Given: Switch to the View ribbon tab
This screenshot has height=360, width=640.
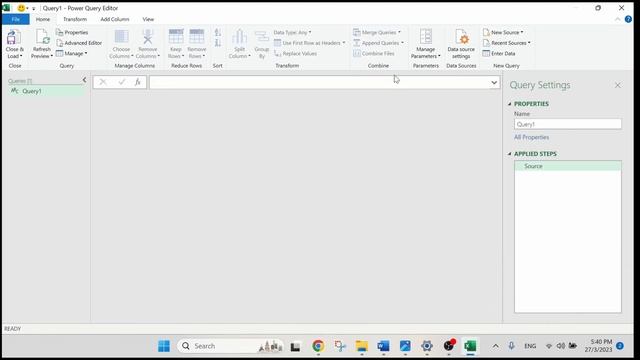Looking at the screenshot, I should click(148, 19).
